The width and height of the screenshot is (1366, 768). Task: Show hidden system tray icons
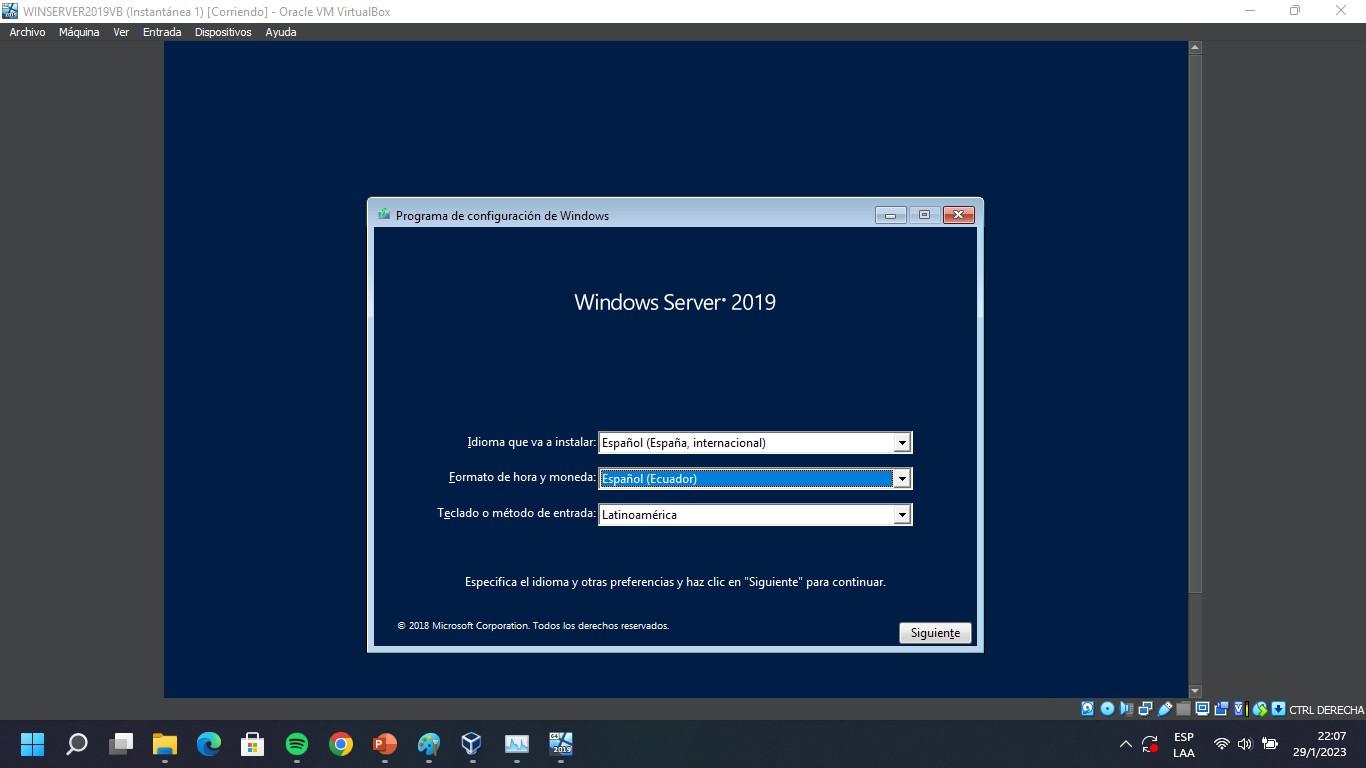[1125, 744]
